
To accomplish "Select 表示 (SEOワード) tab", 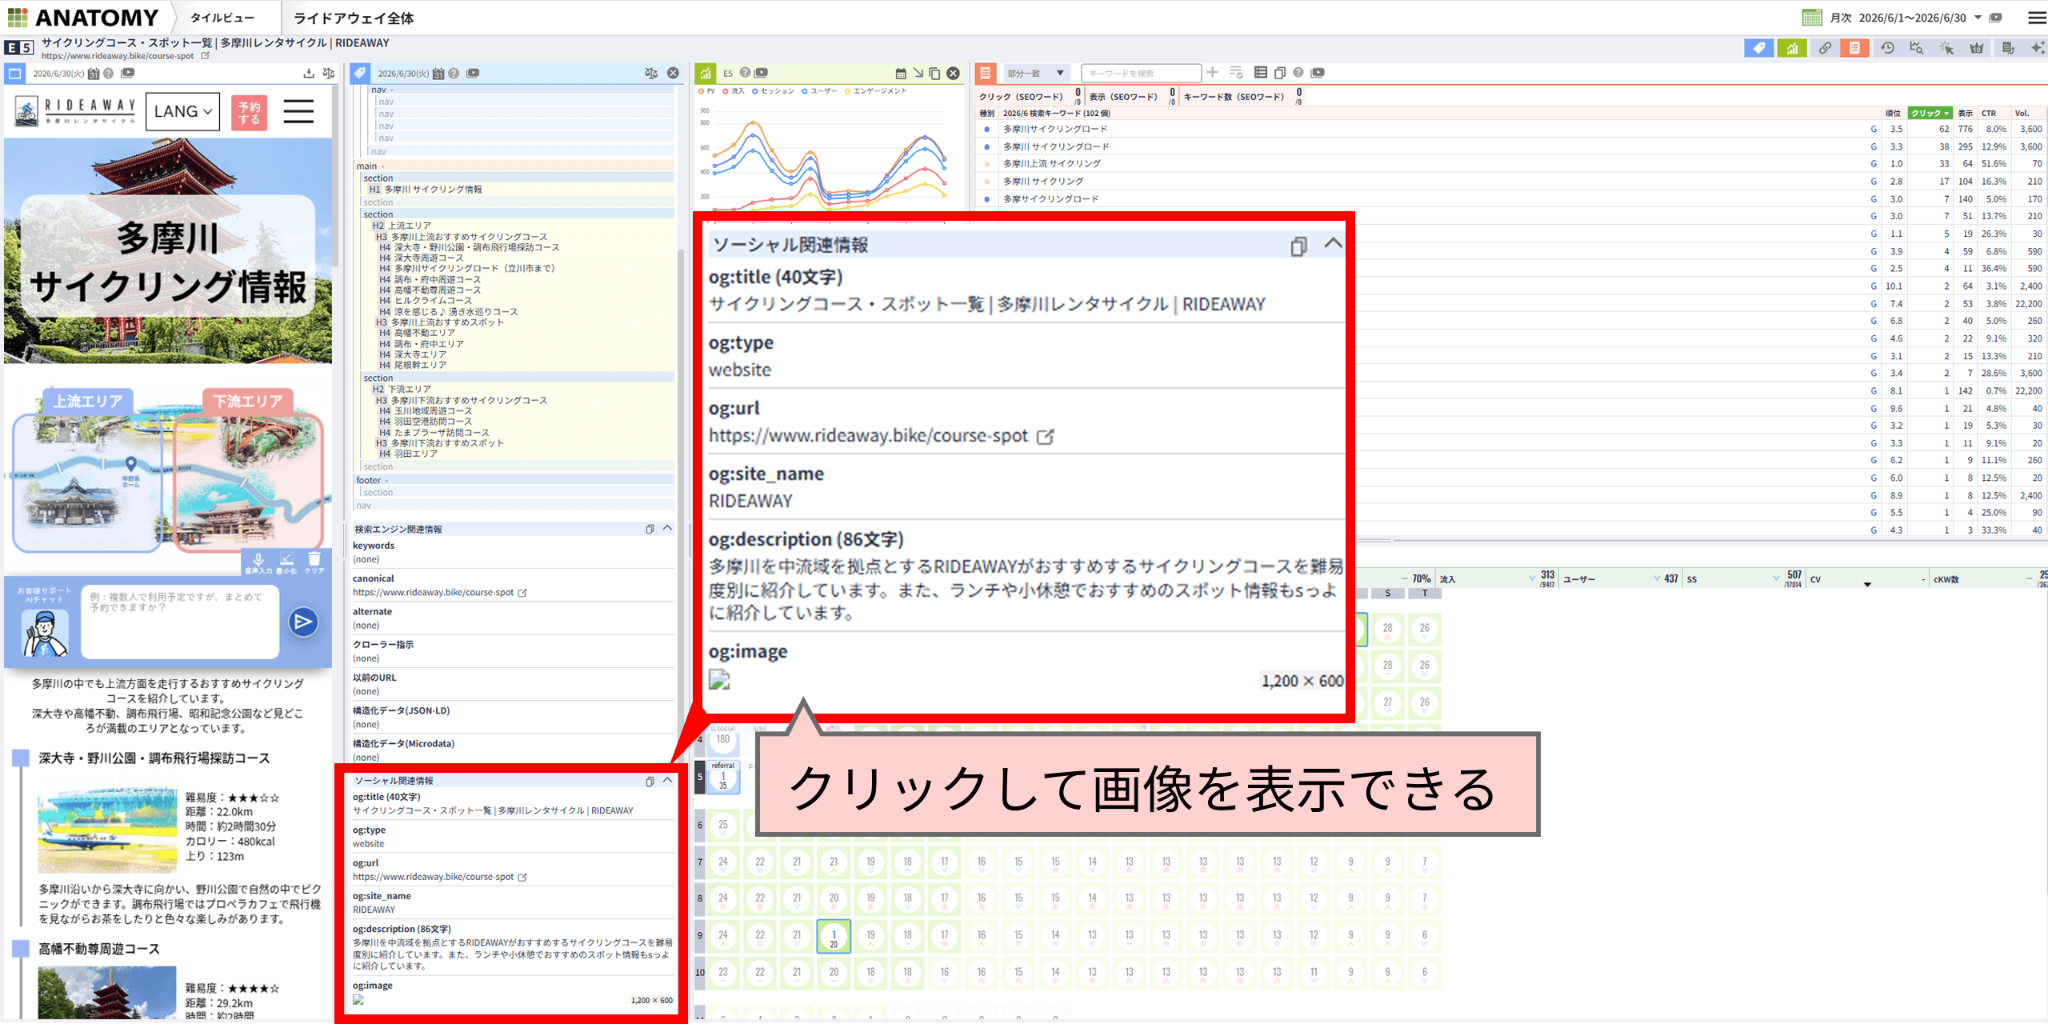I will pos(1131,97).
